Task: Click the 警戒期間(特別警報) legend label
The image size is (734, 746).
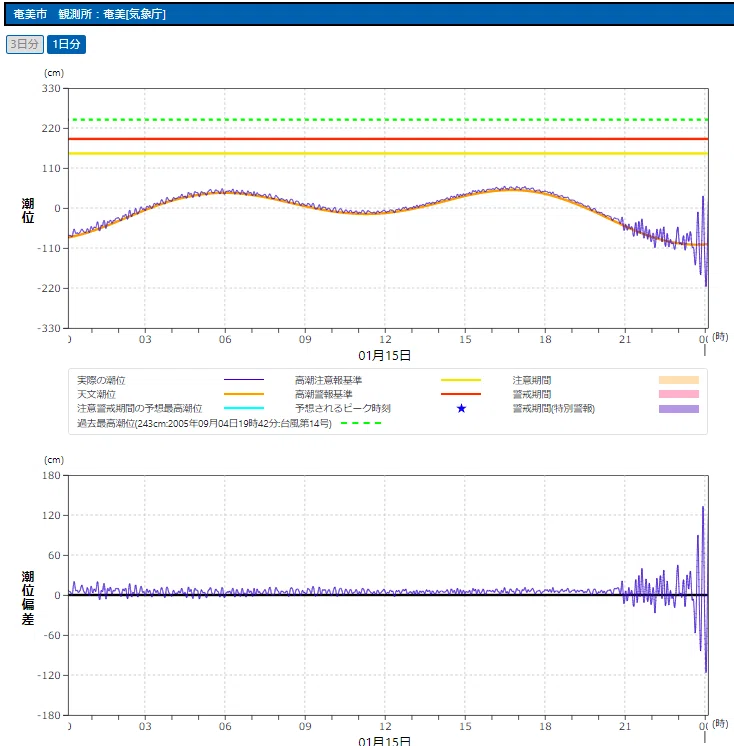Action: 553,408
